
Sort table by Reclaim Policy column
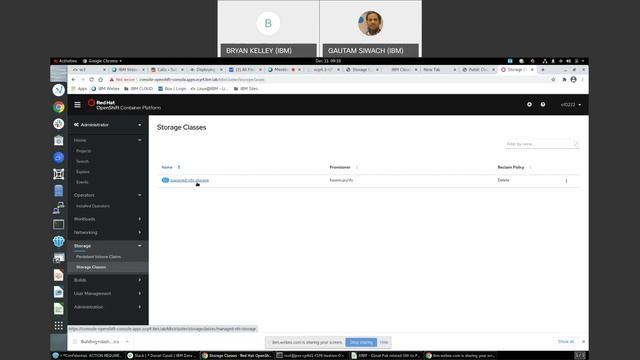point(511,167)
